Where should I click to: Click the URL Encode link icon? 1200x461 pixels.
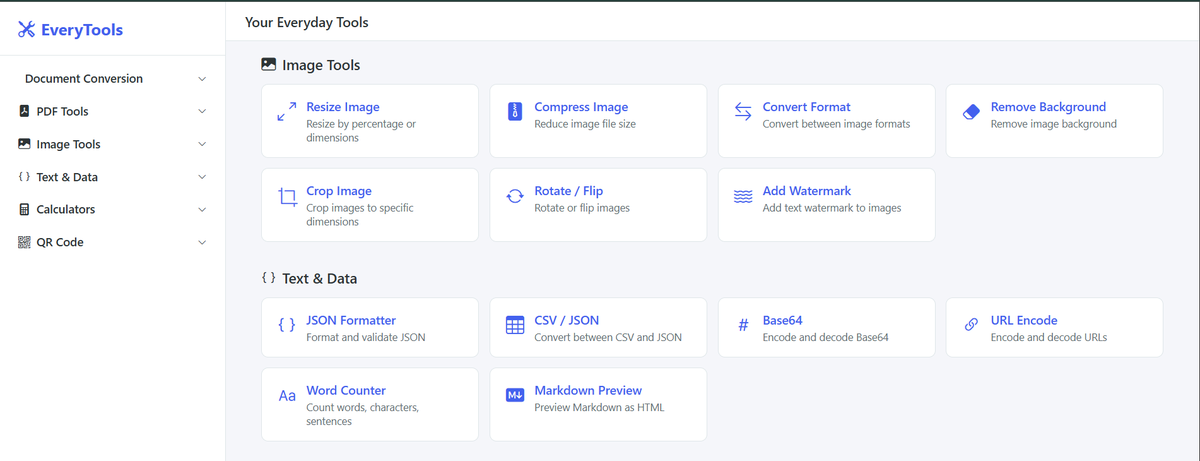(x=971, y=325)
